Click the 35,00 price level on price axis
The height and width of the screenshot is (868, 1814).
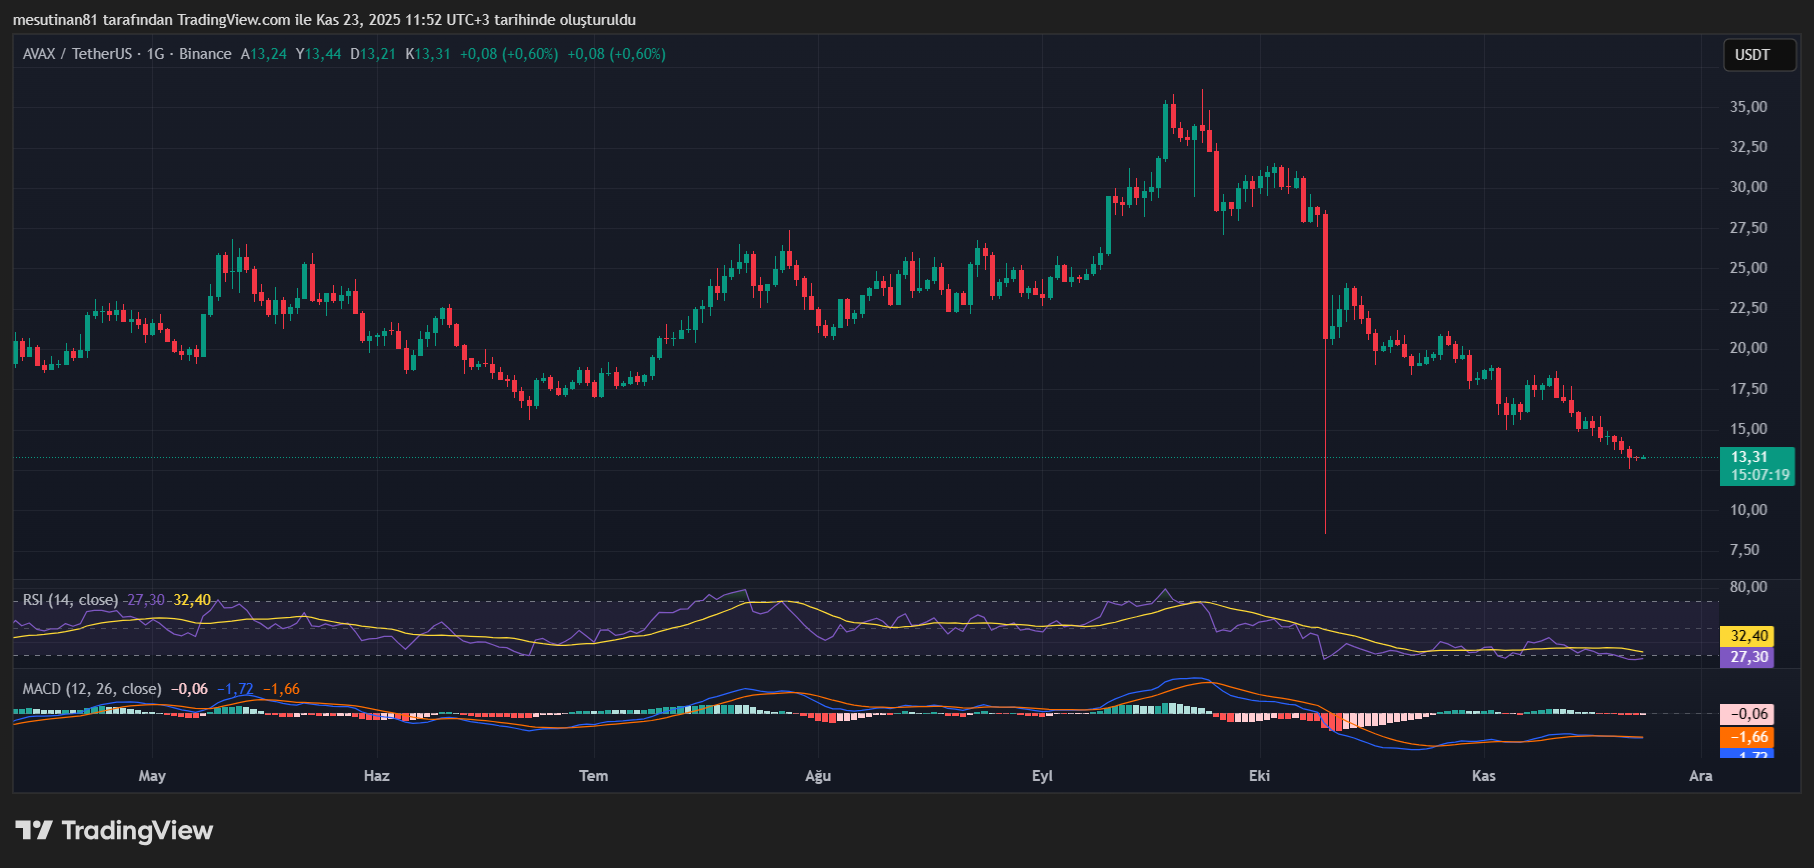pyautogui.click(x=1748, y=107)
